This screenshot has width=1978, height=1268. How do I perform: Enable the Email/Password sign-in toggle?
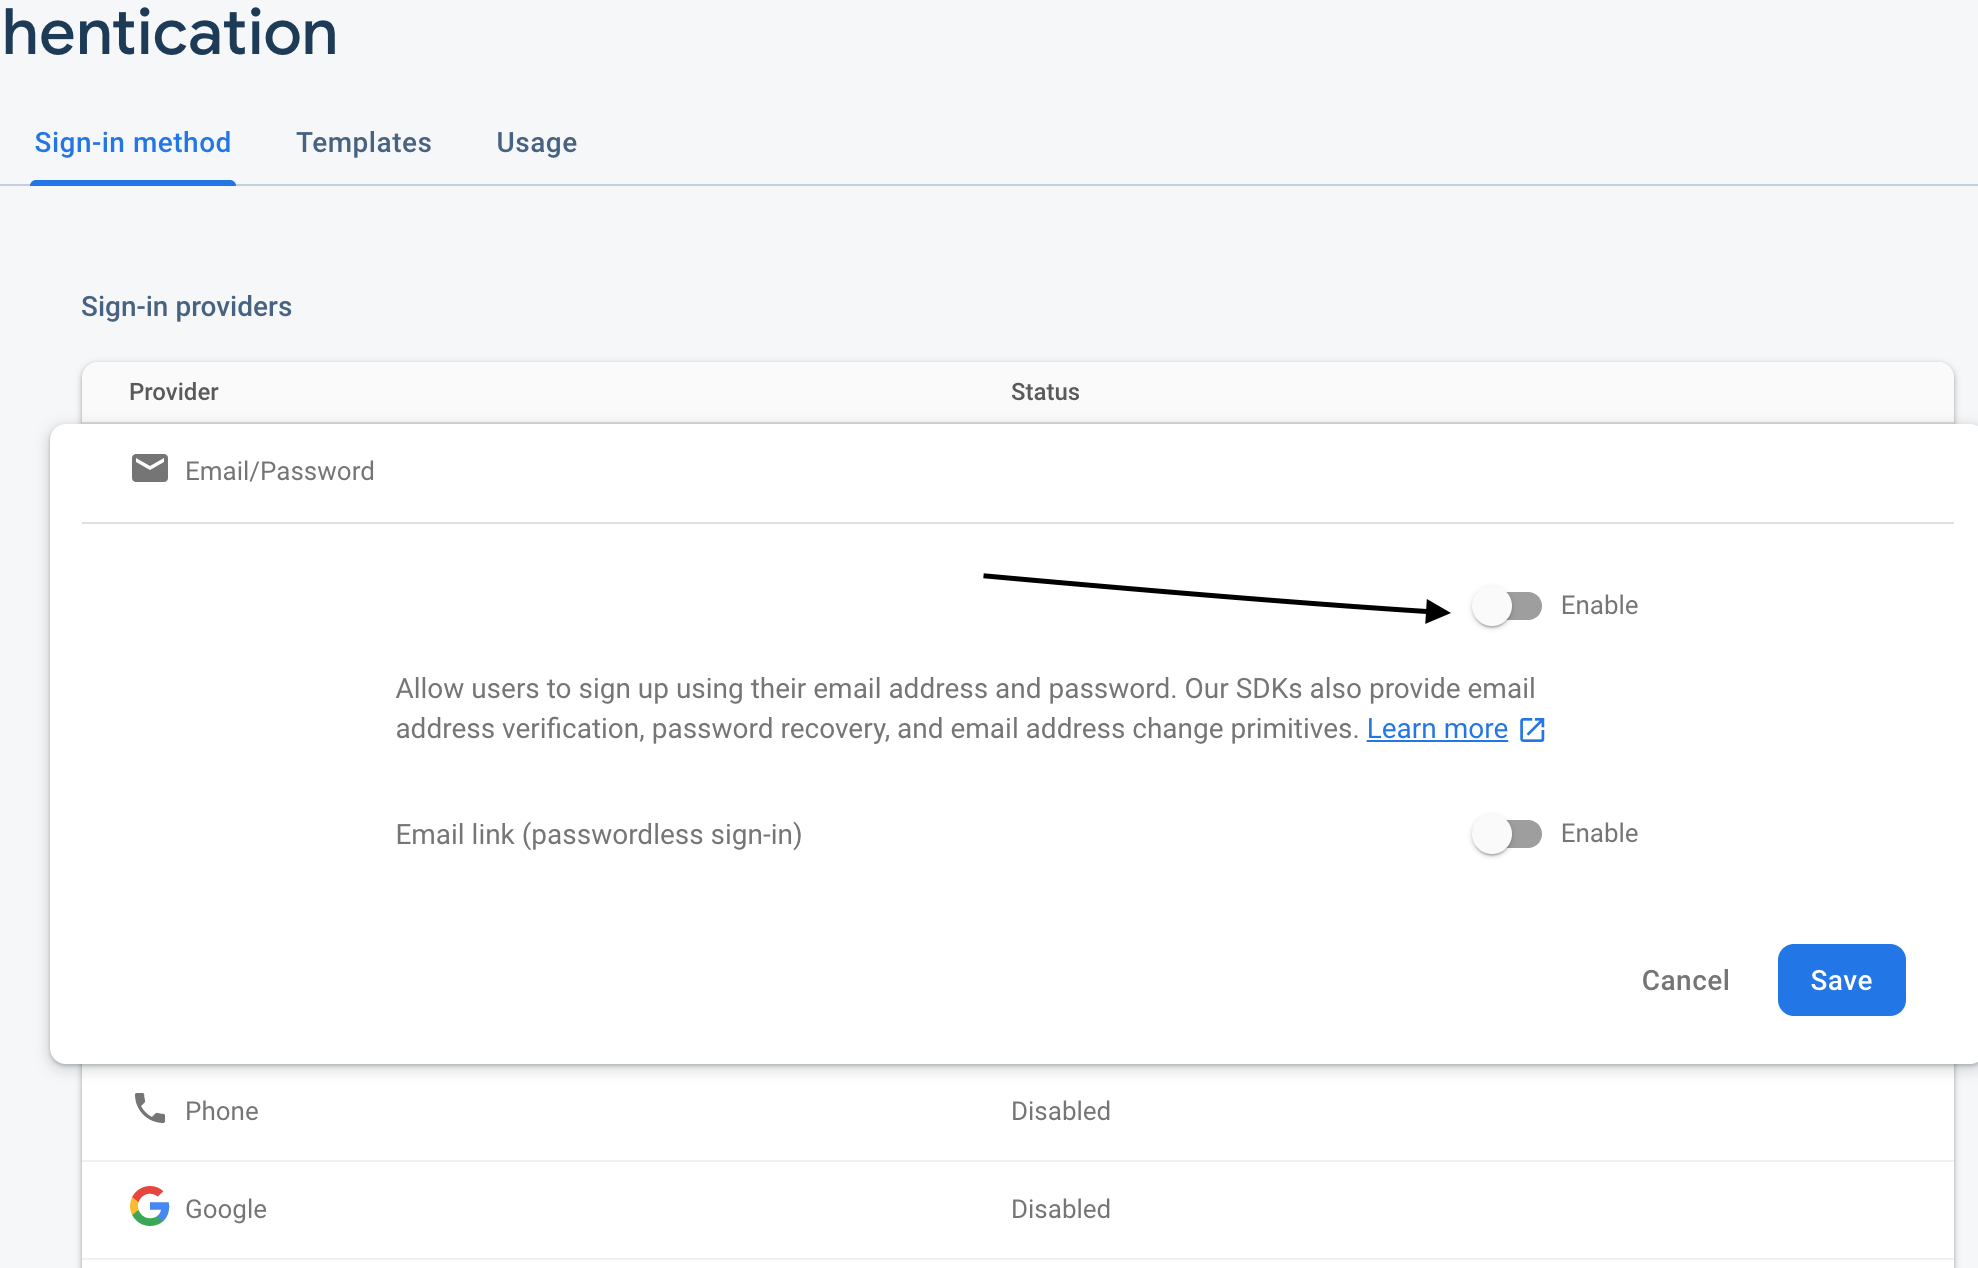click(x=1506, y=606)
